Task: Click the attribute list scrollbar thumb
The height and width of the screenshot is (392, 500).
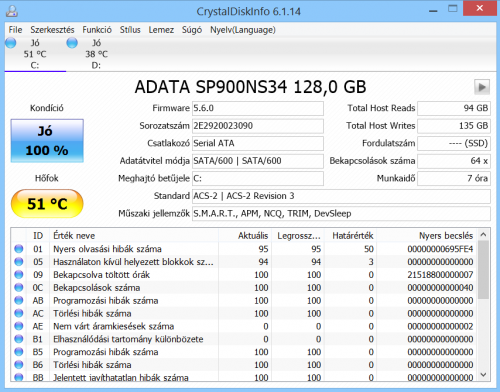Action: click(483, 270)
